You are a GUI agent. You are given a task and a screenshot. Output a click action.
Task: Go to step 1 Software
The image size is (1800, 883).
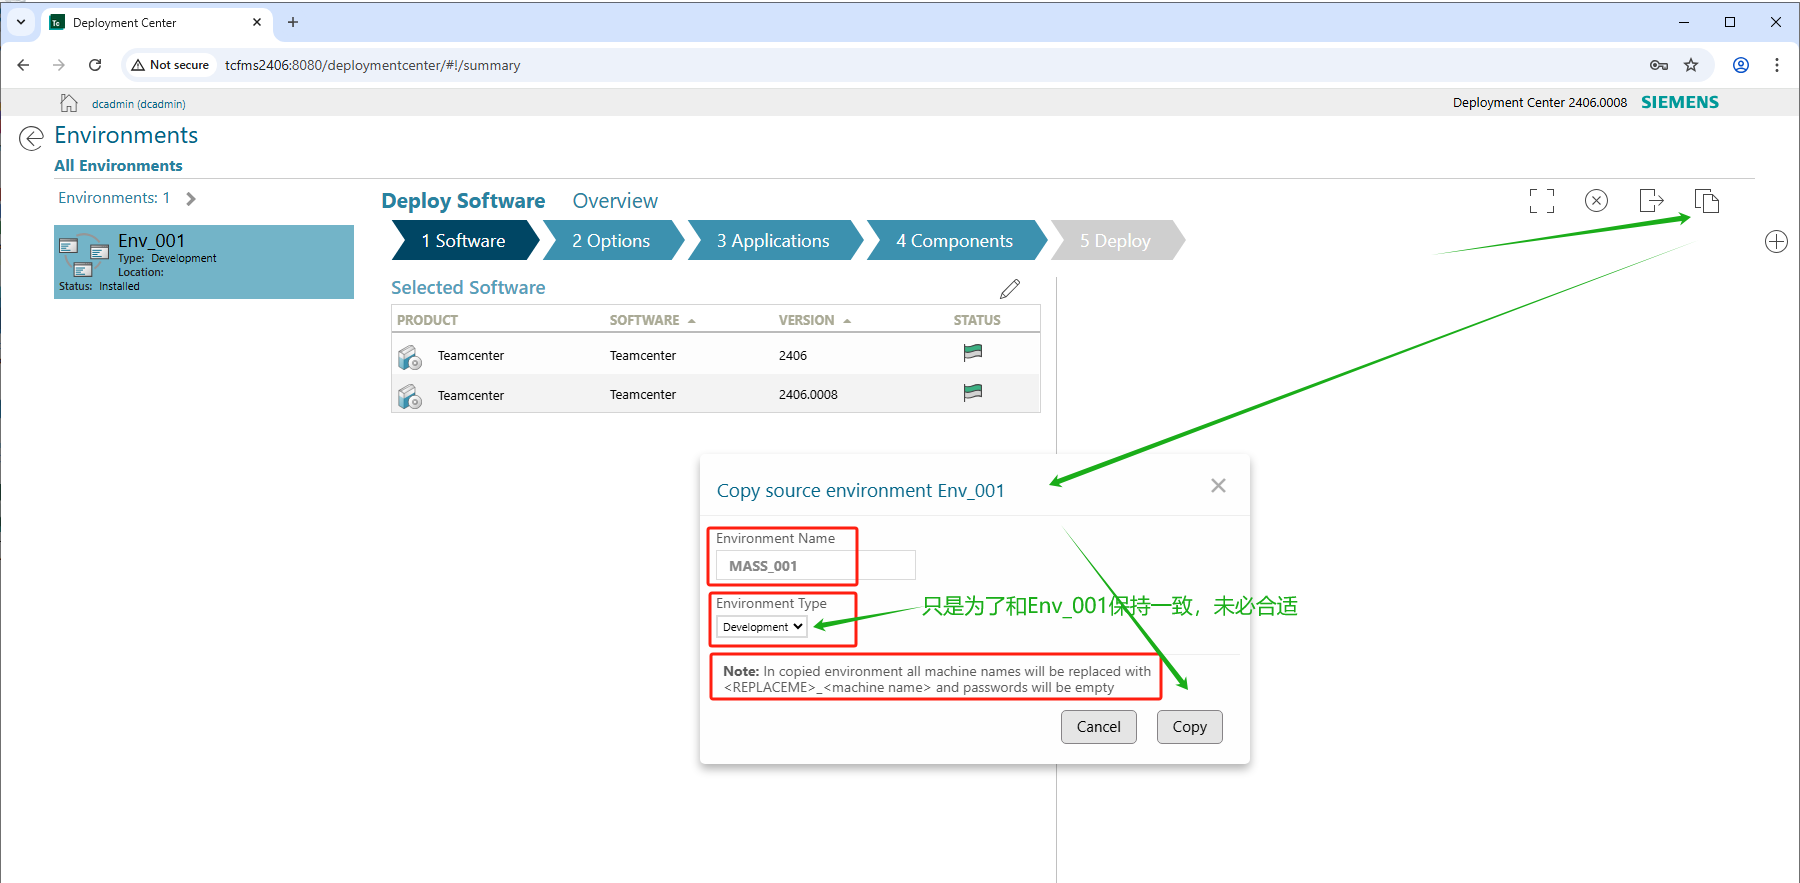click(x=464, y=241)
